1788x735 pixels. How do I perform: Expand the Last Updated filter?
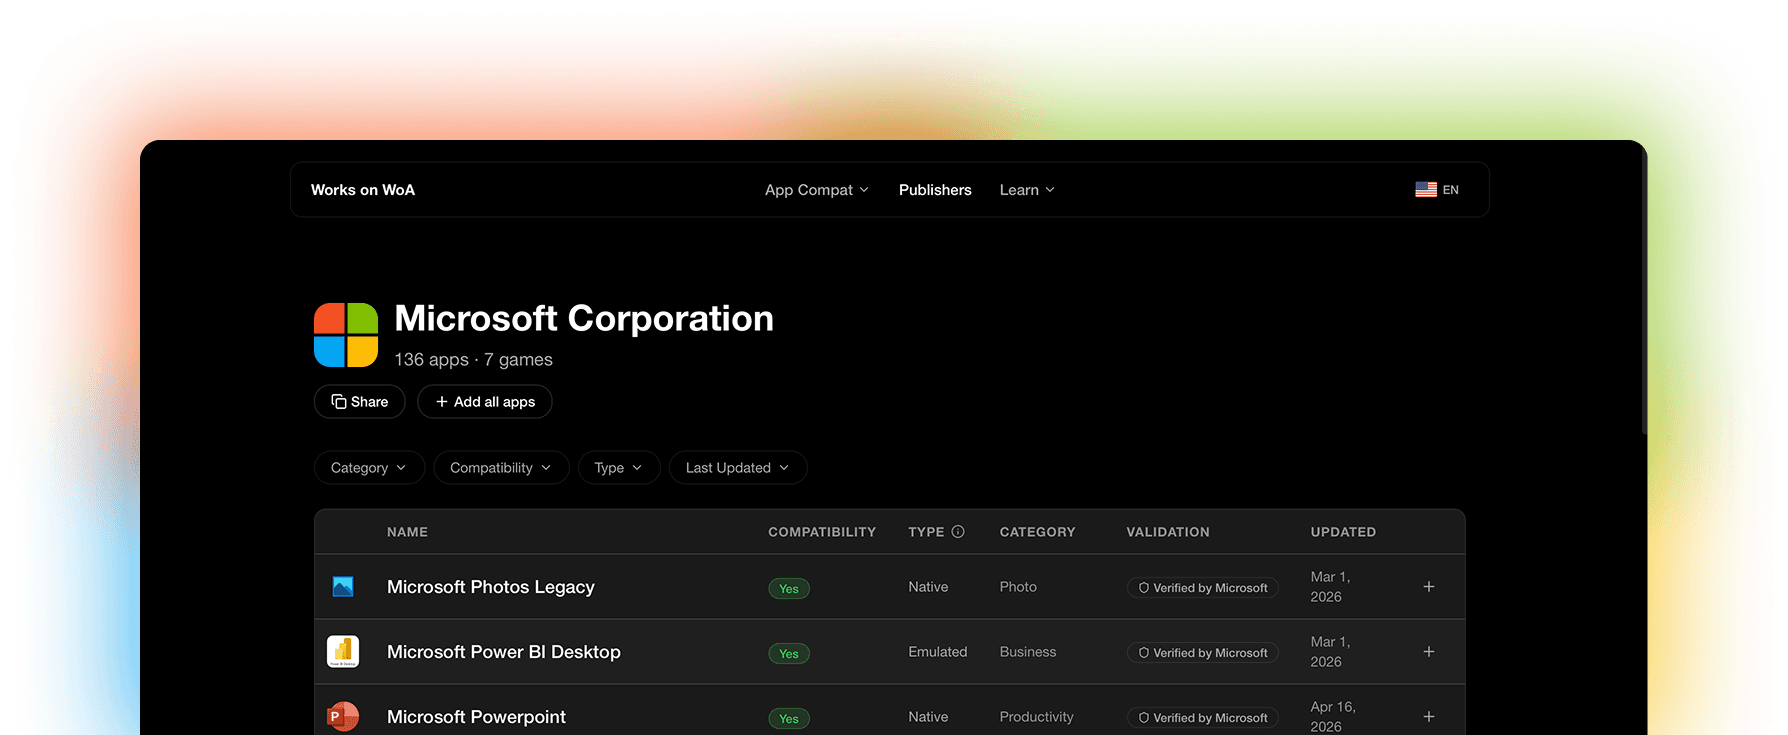[x=738, y=468]
